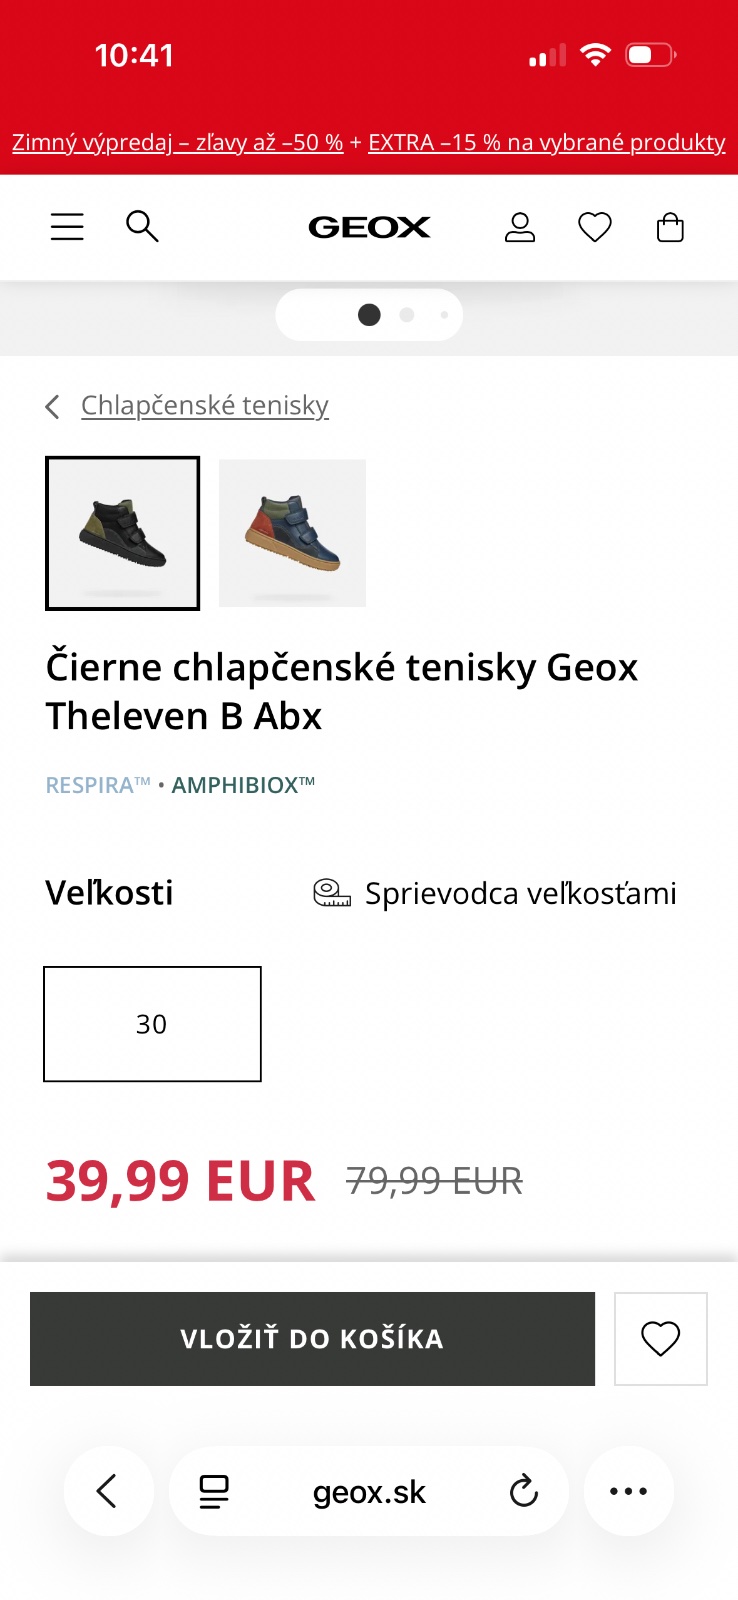
Task: Open Zimný výpredaj sale link
Action: [x=177, y=143]
